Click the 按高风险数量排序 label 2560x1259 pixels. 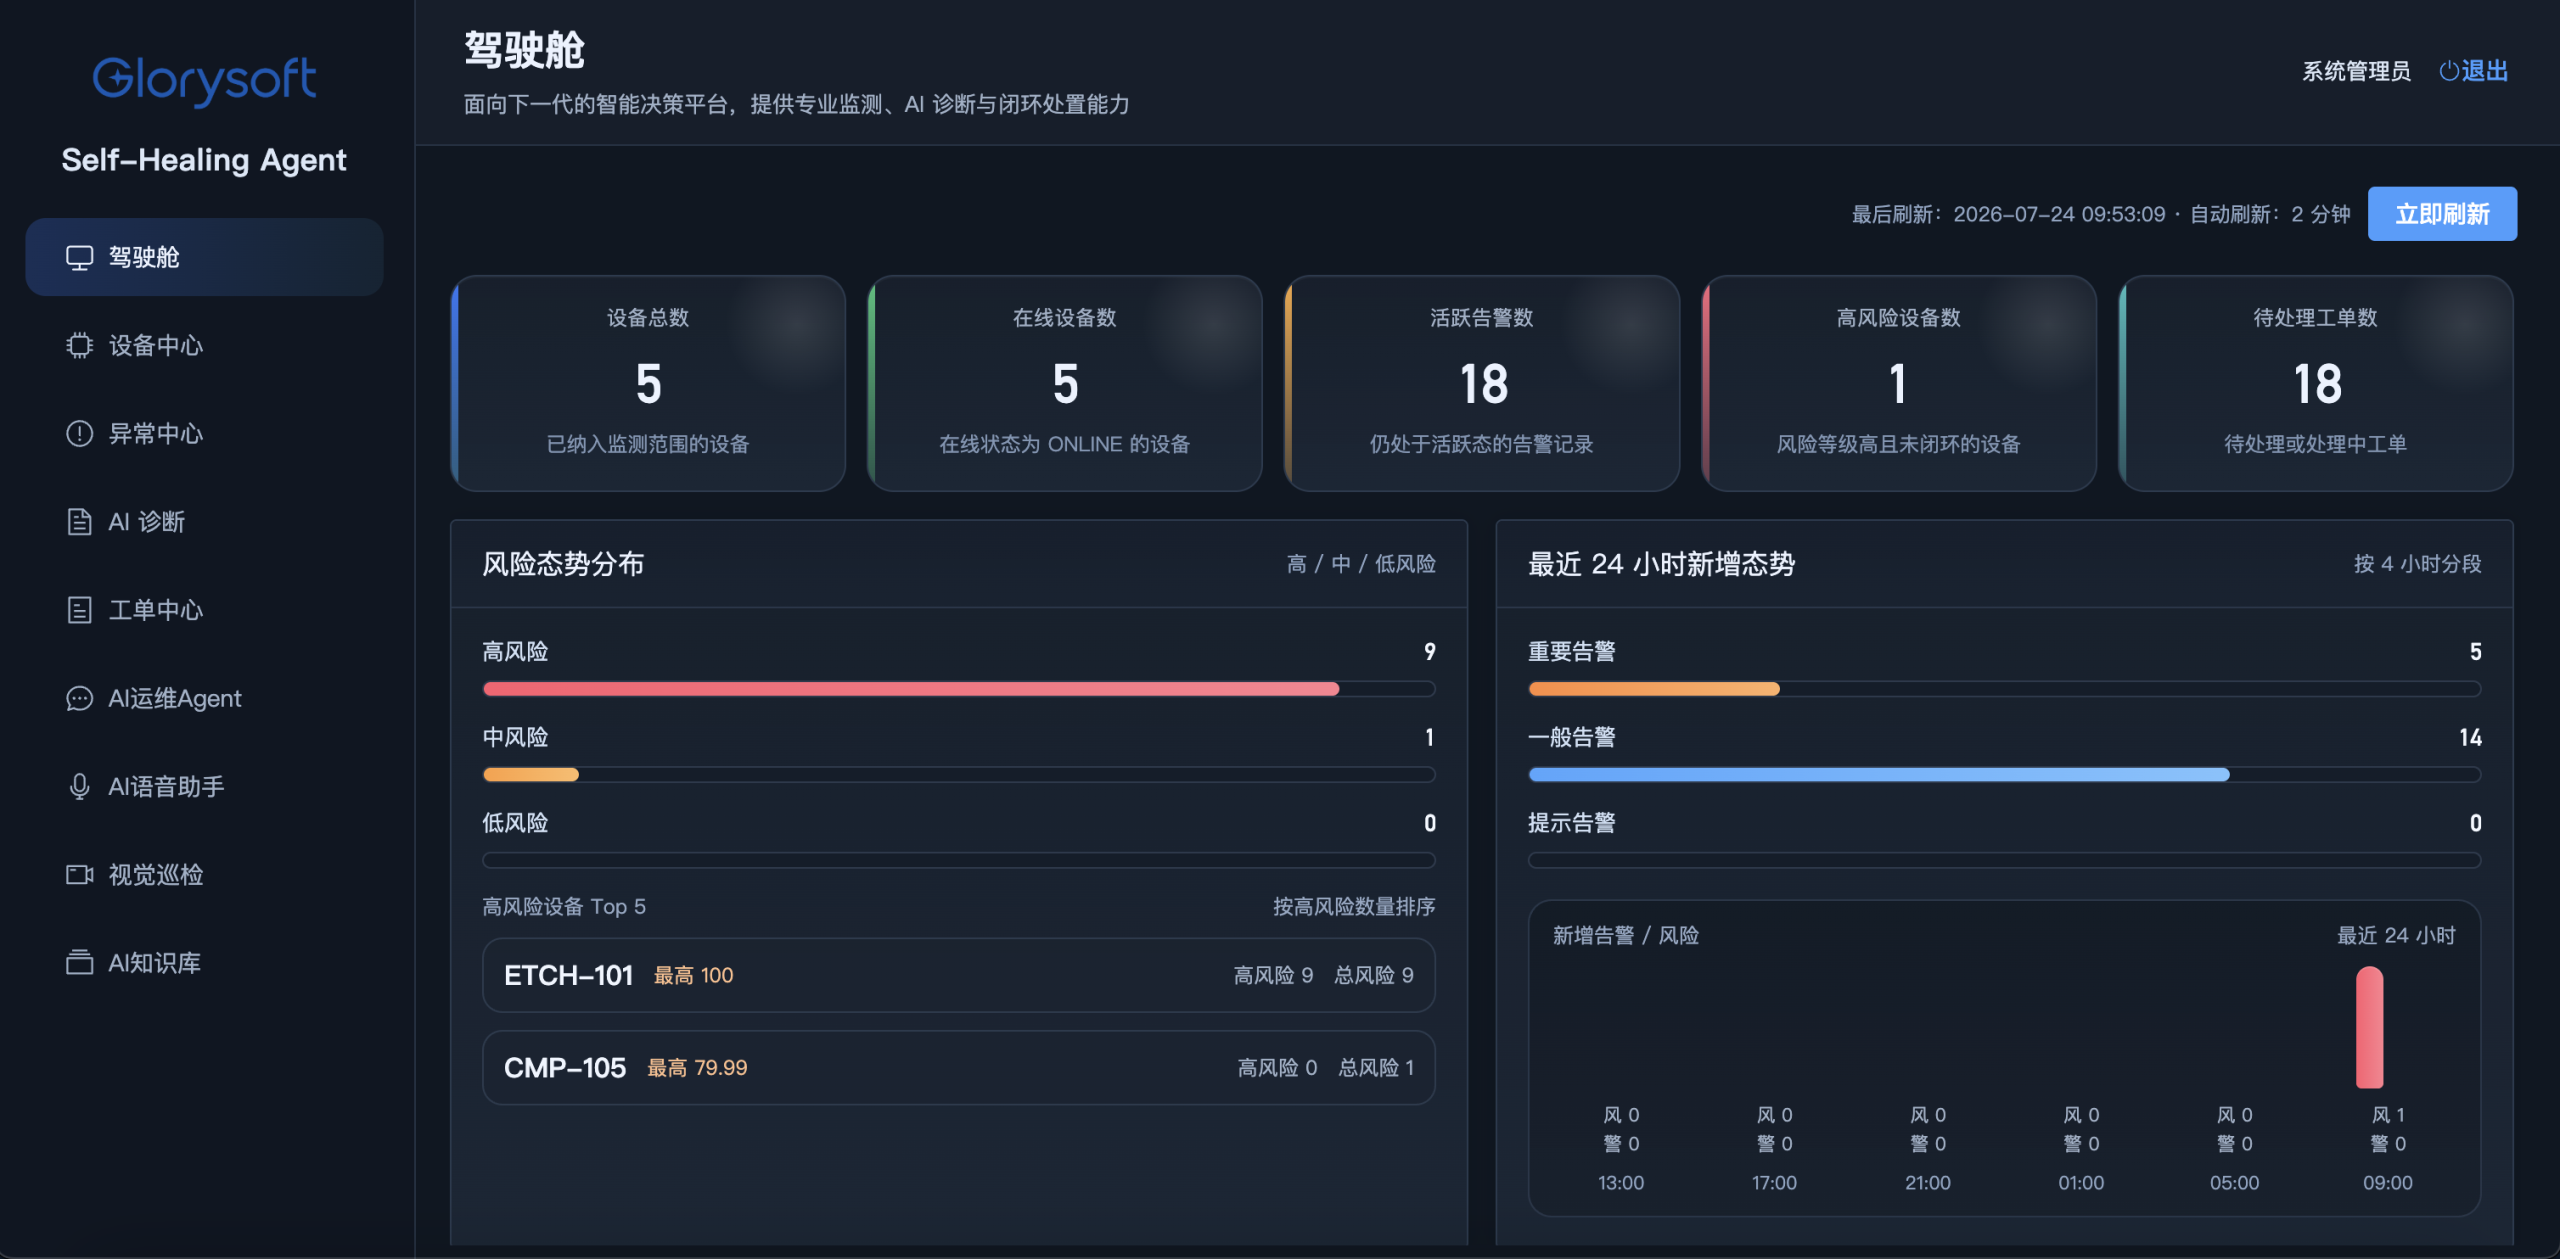(x=1354, y=907)
